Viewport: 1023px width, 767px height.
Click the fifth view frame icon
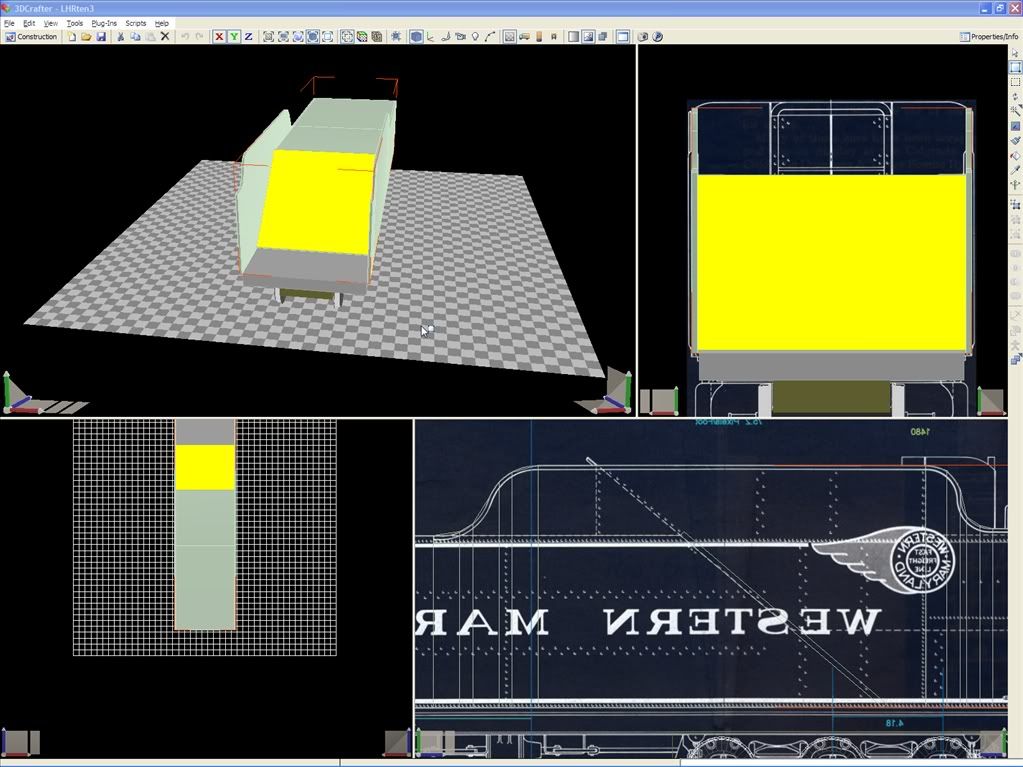[328, 37]
